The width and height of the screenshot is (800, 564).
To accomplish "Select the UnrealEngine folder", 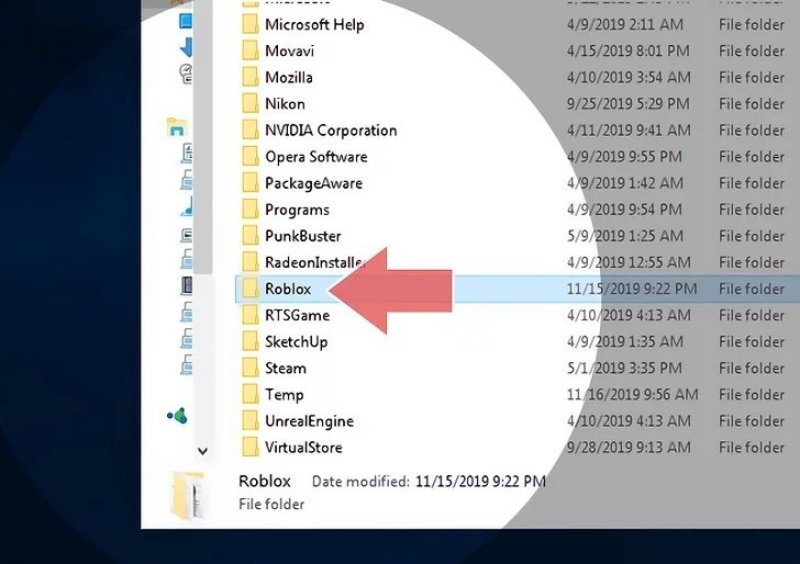I will [308, 421].
